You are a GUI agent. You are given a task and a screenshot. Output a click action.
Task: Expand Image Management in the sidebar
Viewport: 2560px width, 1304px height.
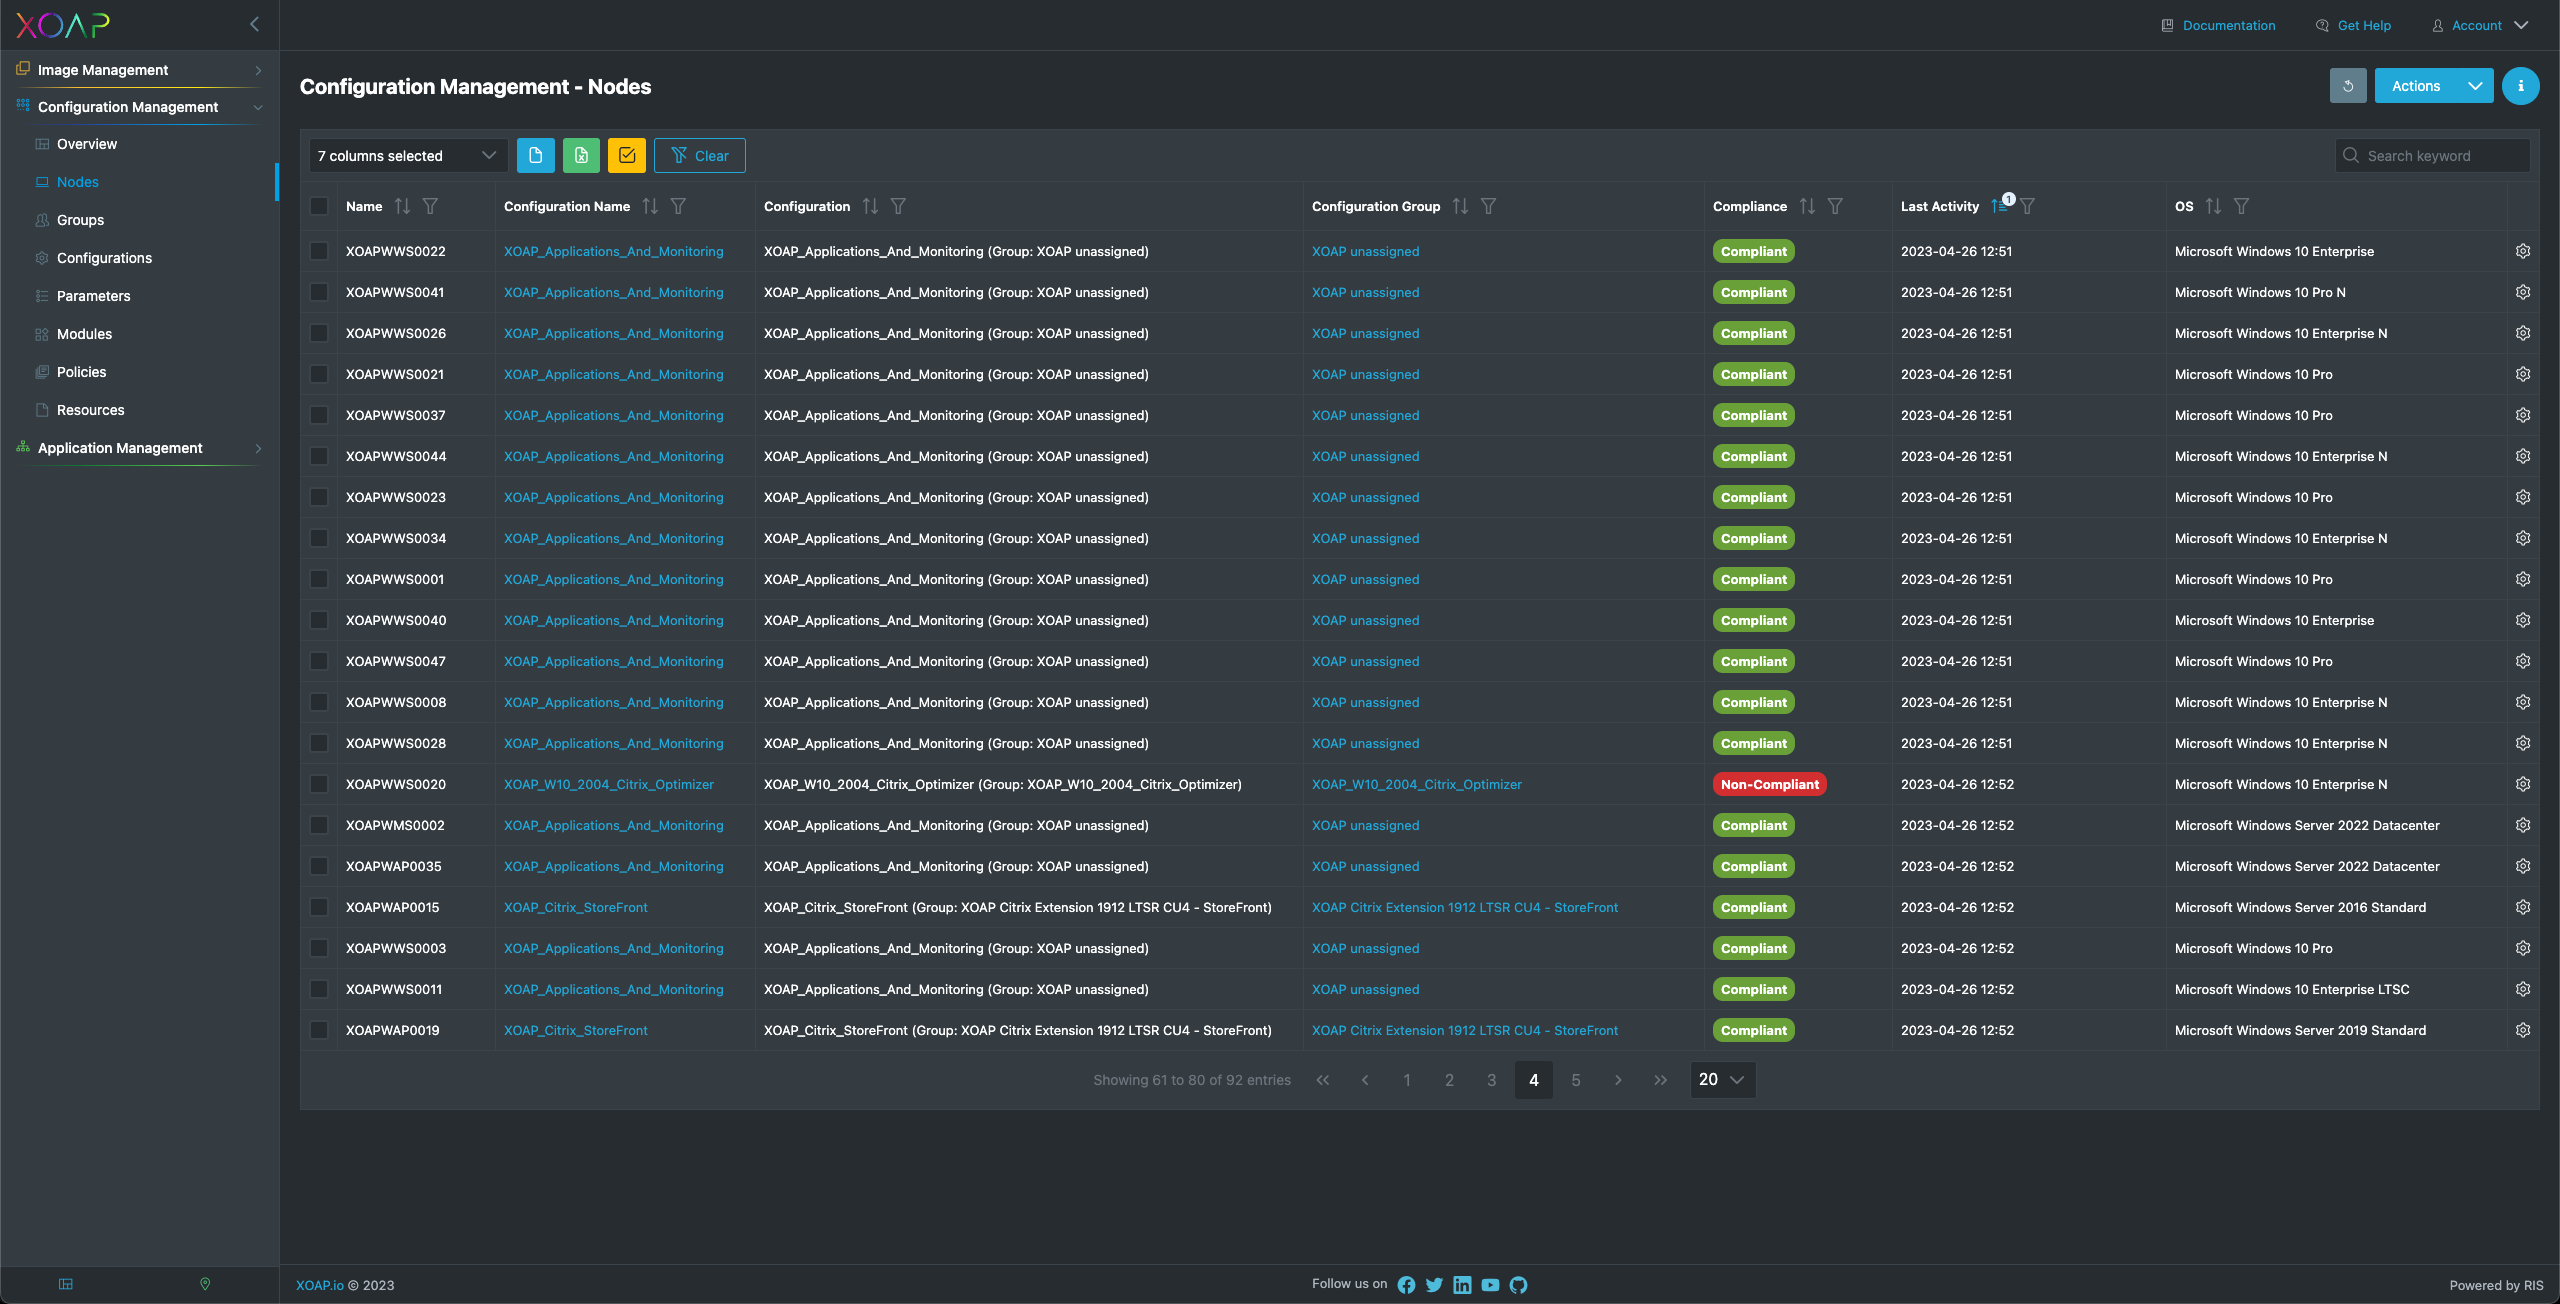(x=140, y=70)
